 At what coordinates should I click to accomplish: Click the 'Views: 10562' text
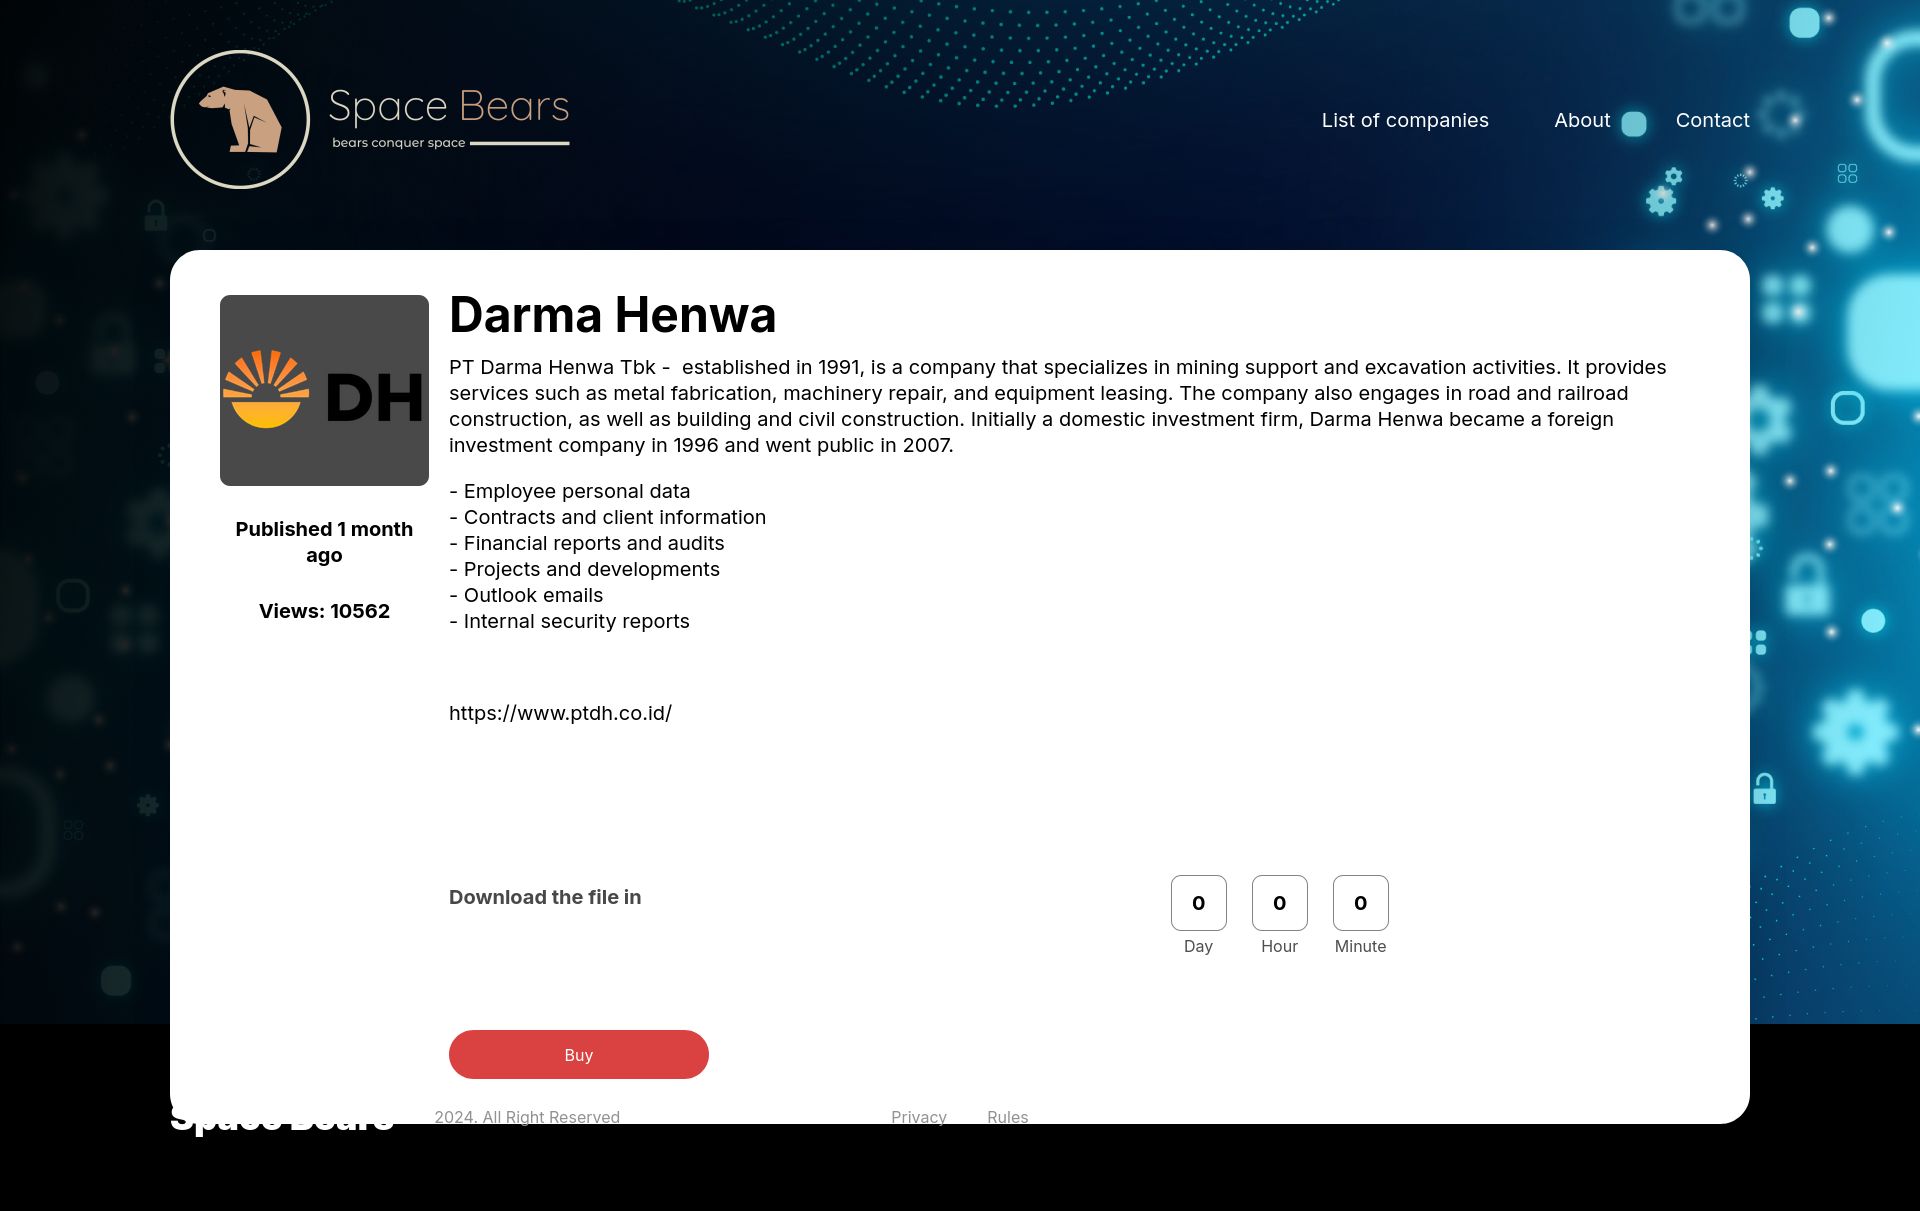point(324,611)
